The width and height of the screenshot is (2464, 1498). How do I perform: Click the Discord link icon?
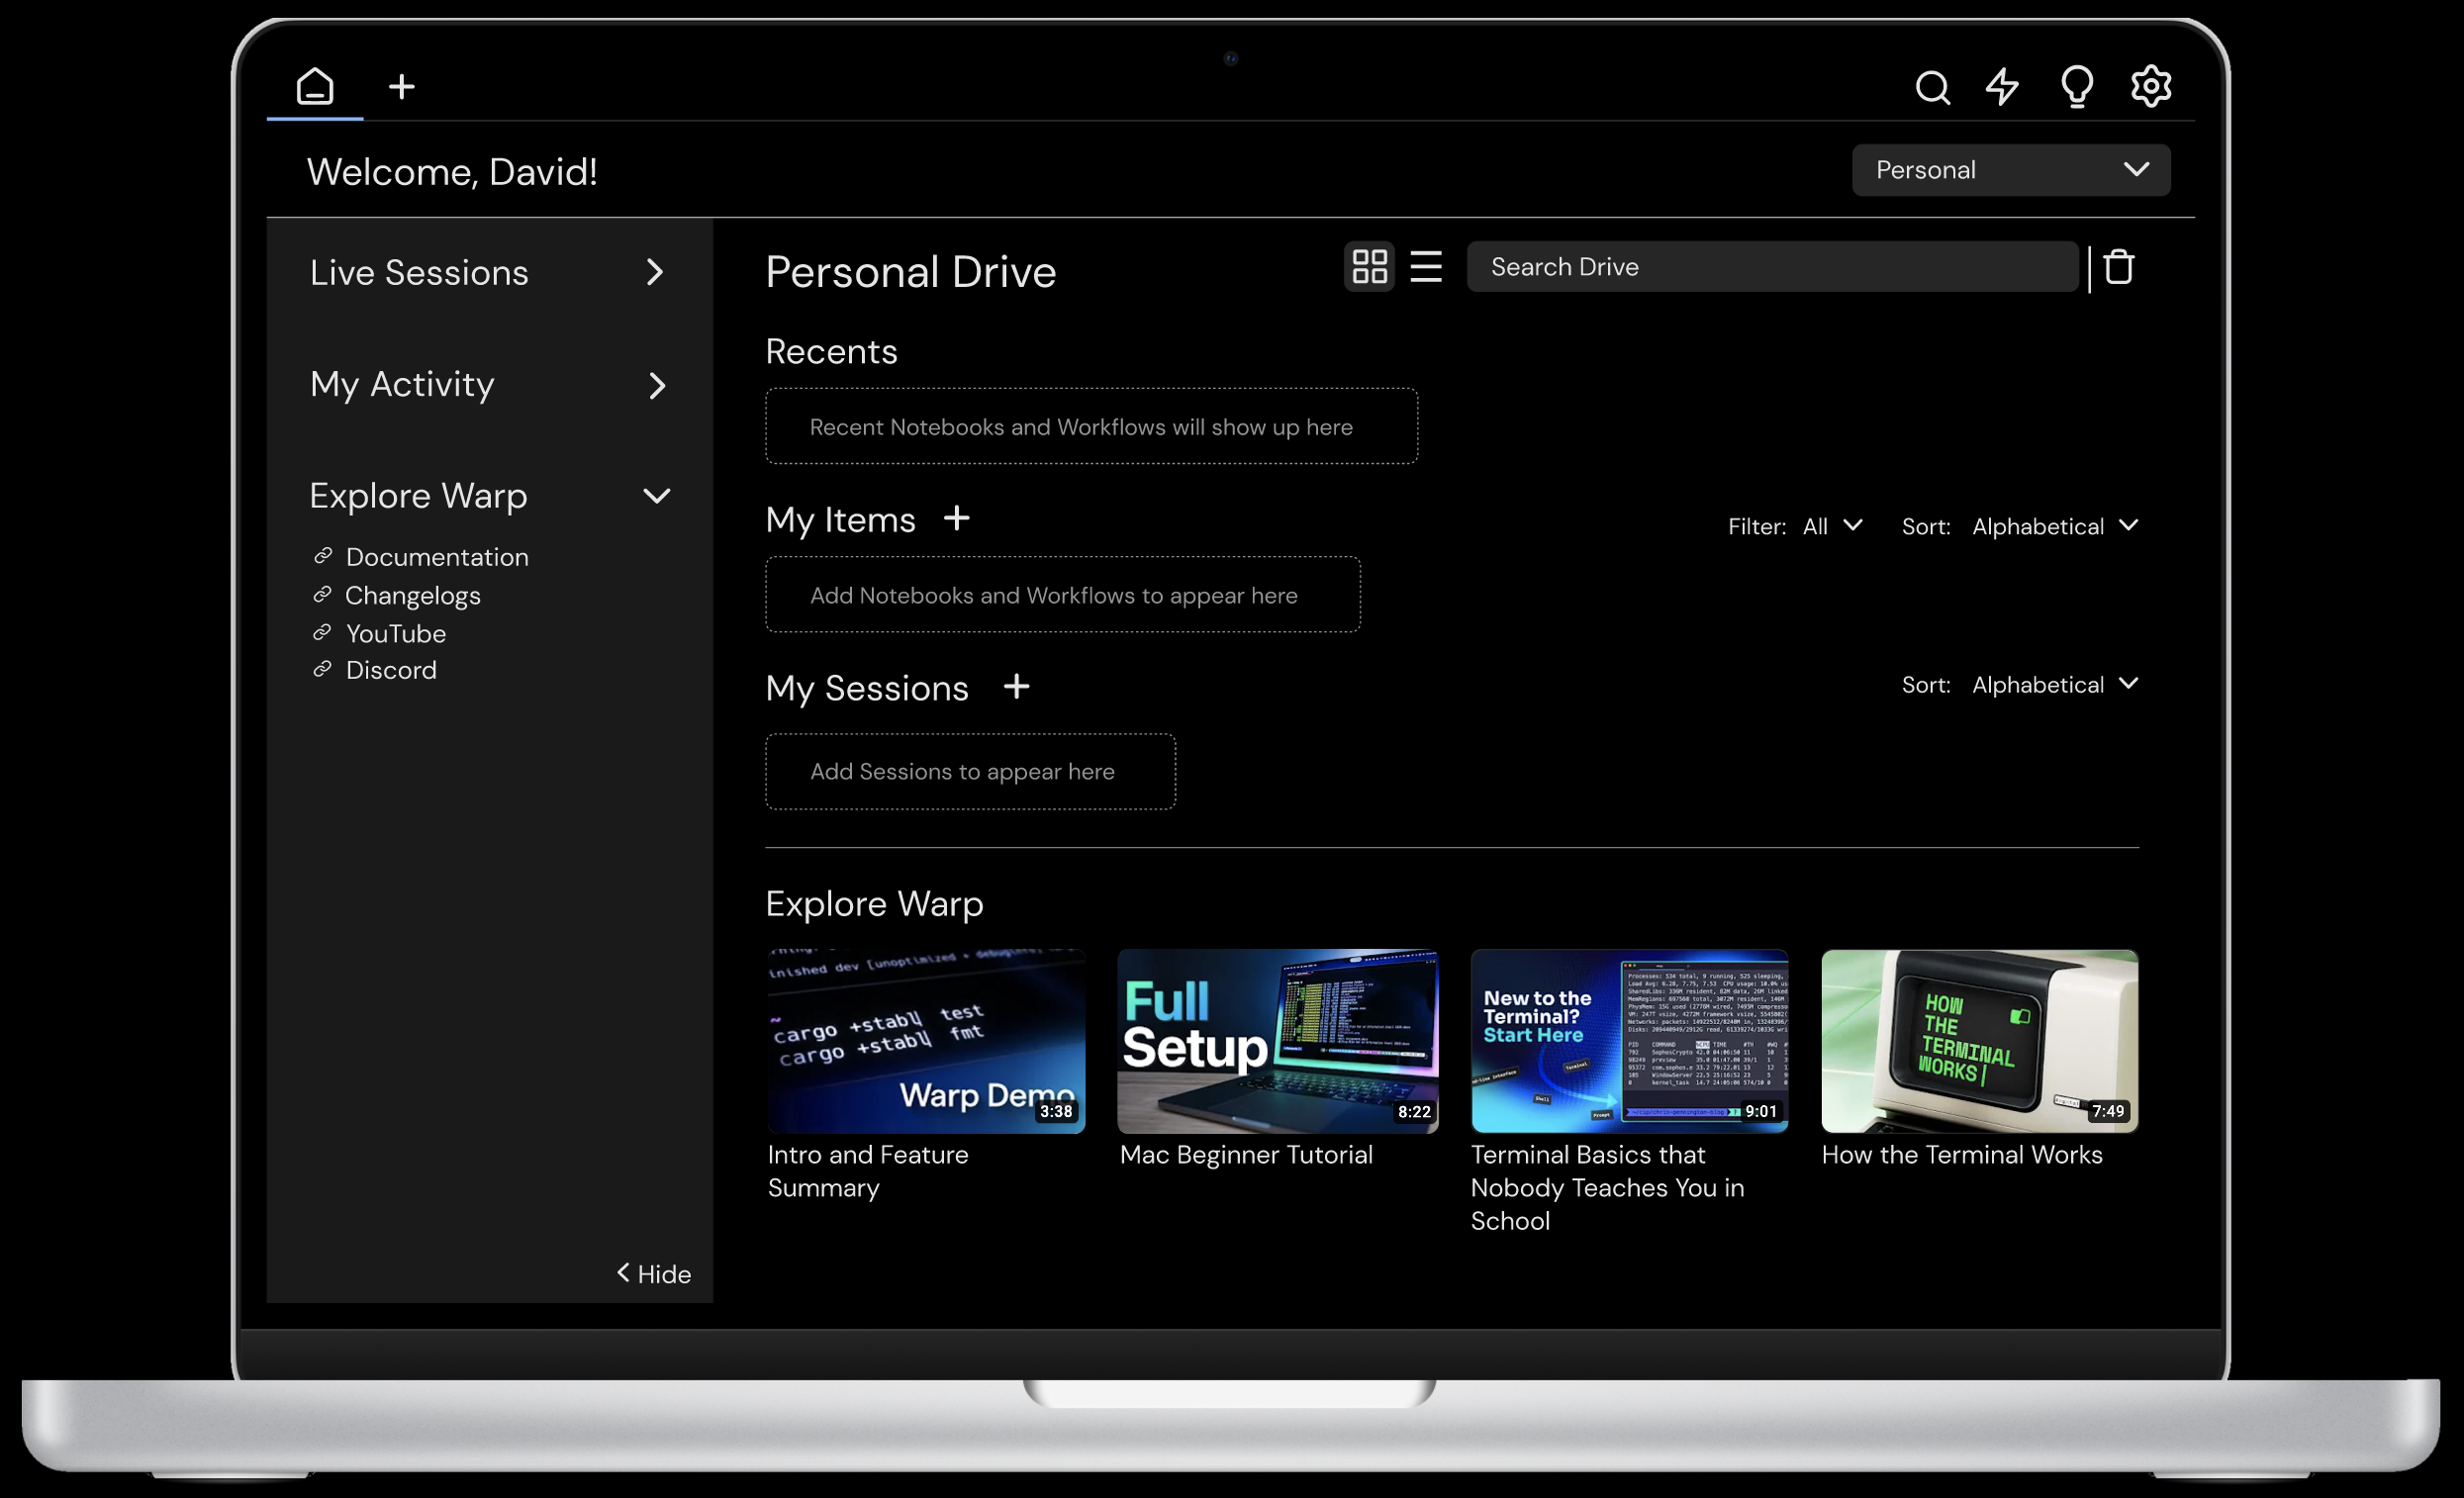(x=322, y=669)
